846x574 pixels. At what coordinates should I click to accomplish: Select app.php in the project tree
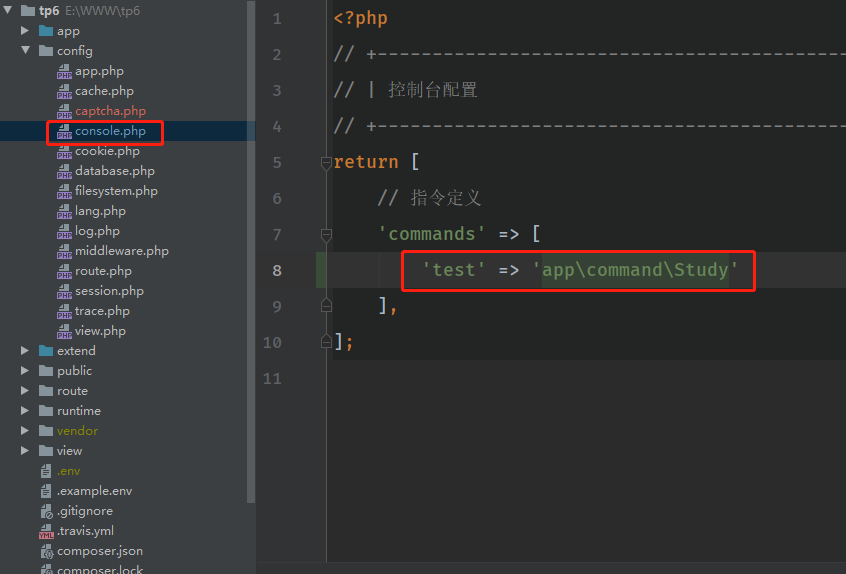click(x=99, y=71)
